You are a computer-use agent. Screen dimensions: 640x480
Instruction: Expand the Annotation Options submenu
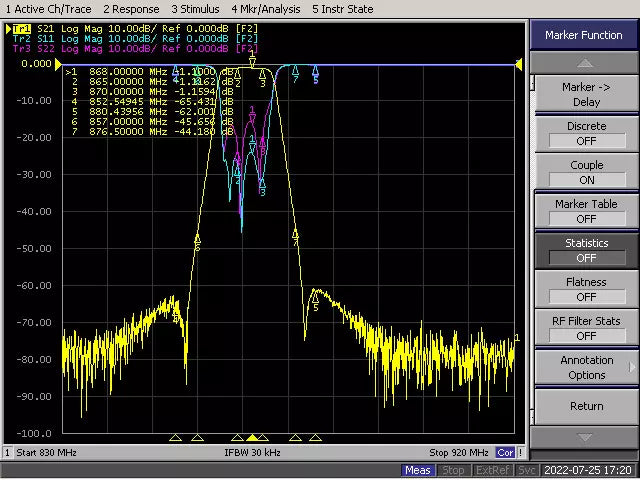[x=586, y=367]
